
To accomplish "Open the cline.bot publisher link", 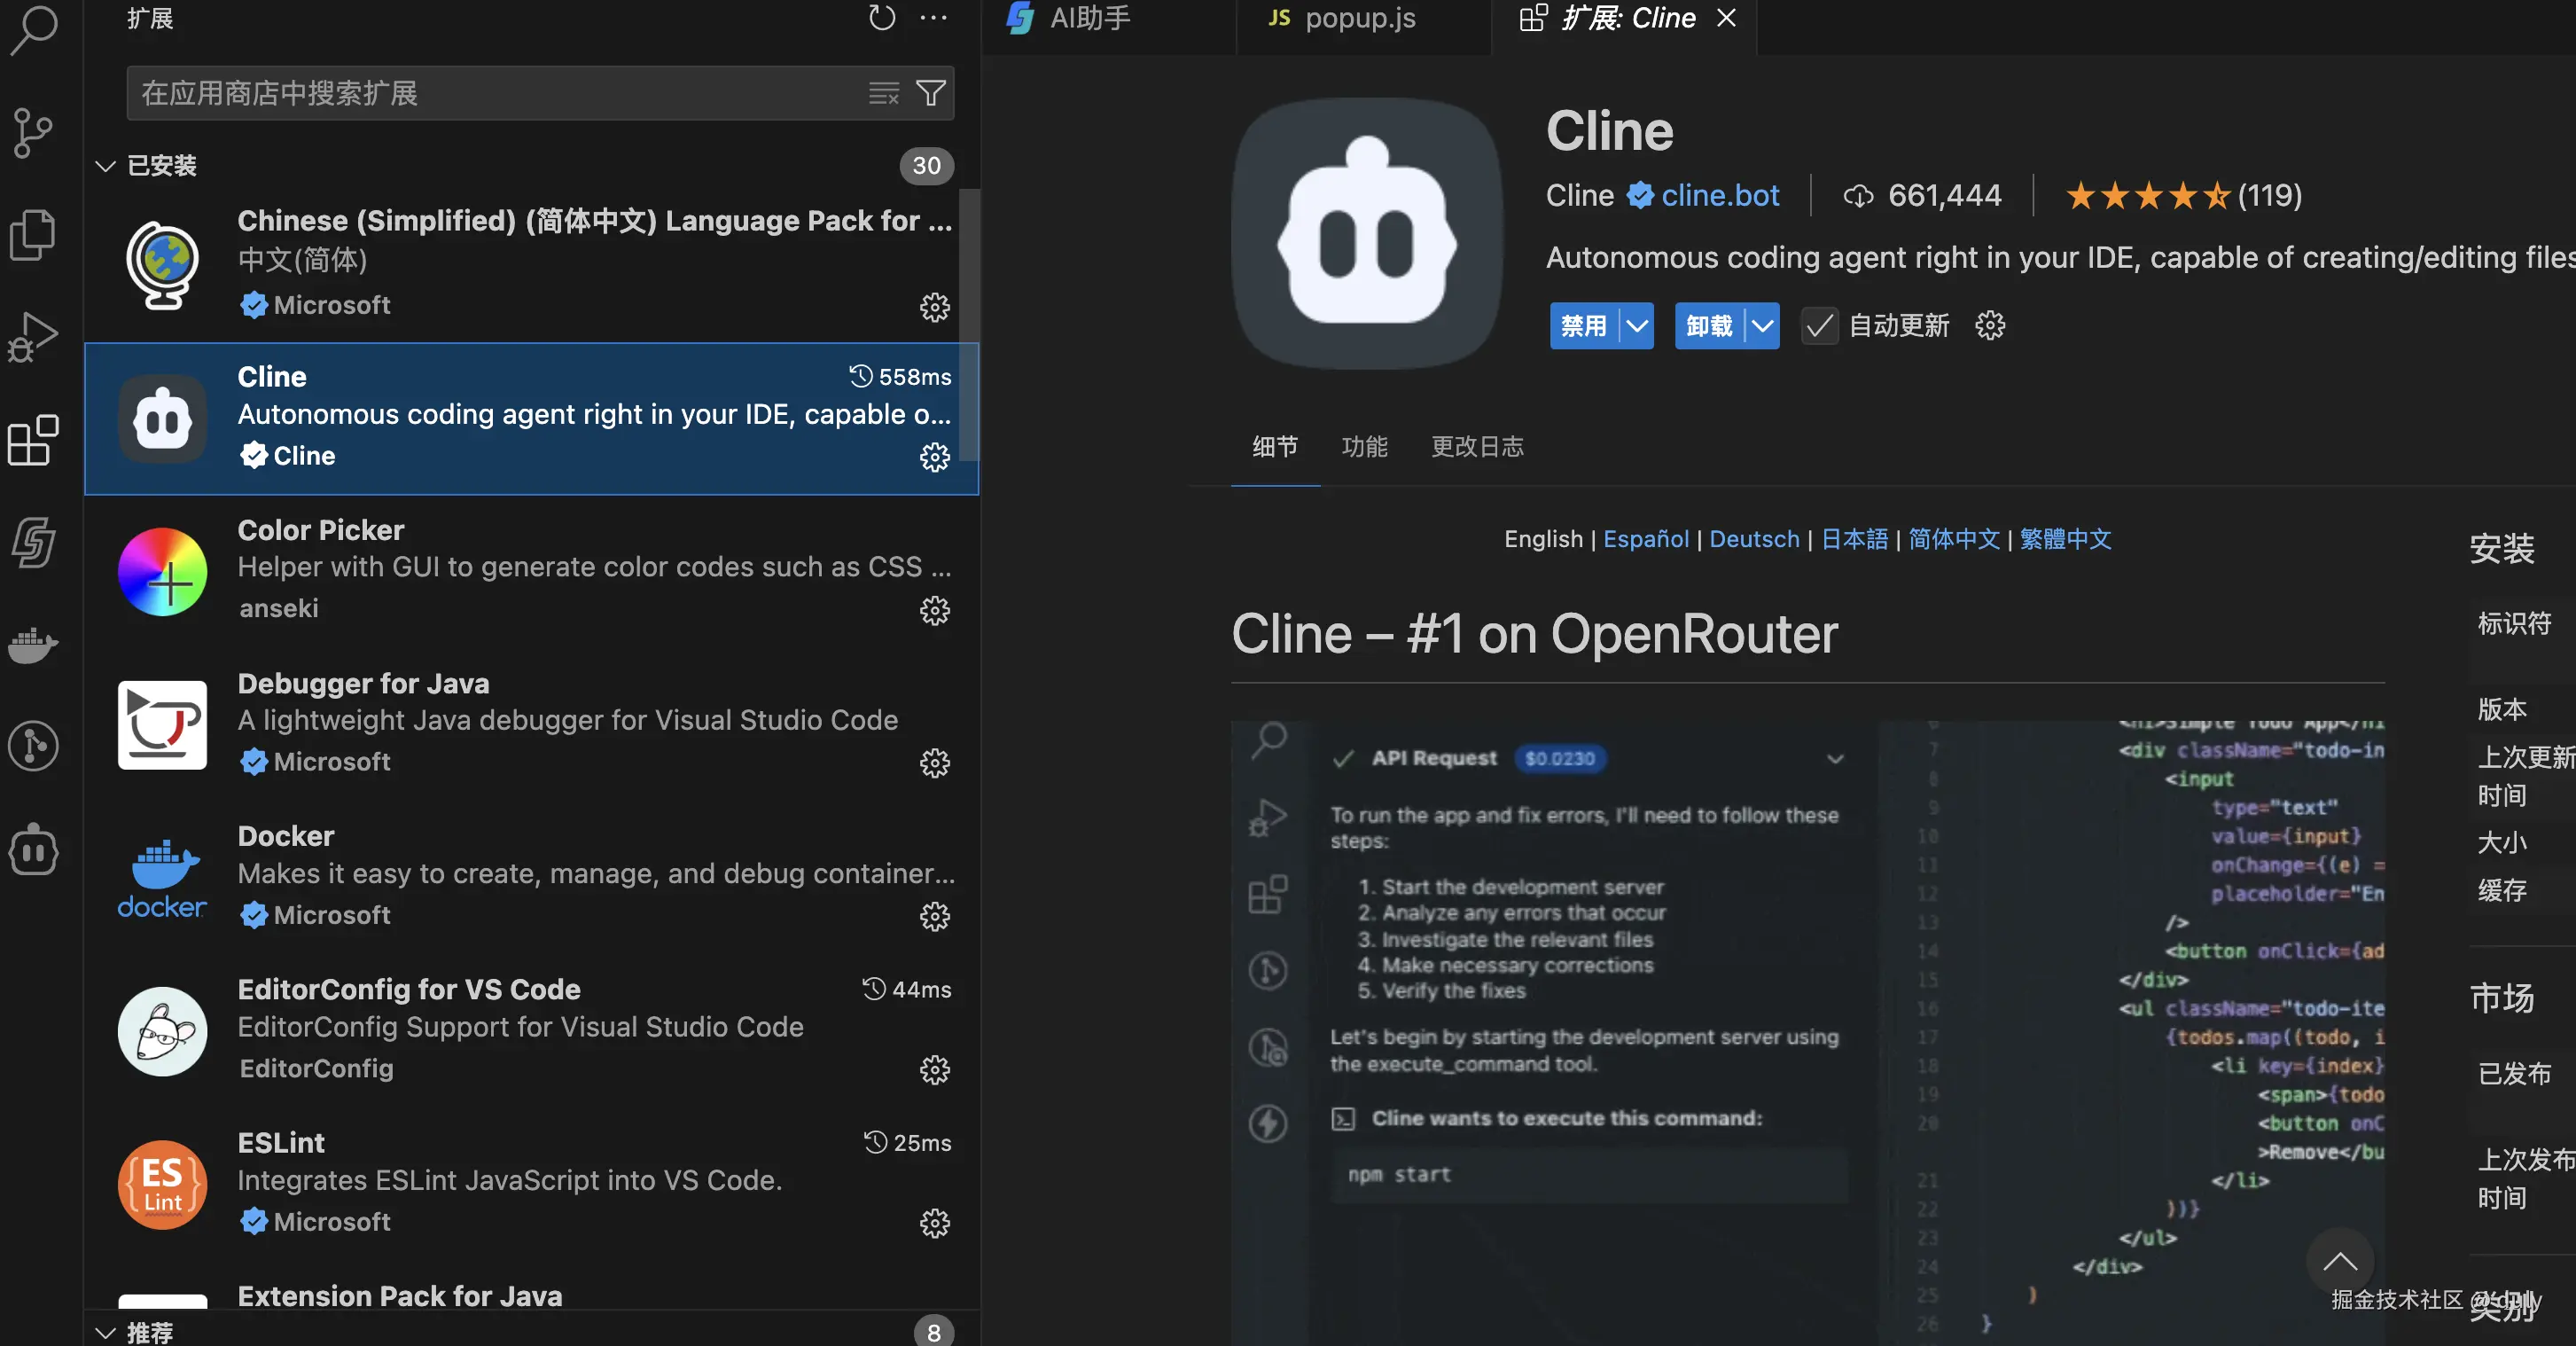I will [x=1719, y=195].
